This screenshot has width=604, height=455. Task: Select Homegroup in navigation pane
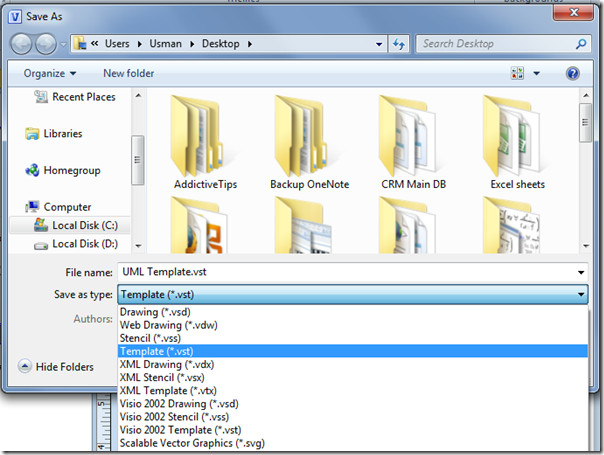coord(63,170)
